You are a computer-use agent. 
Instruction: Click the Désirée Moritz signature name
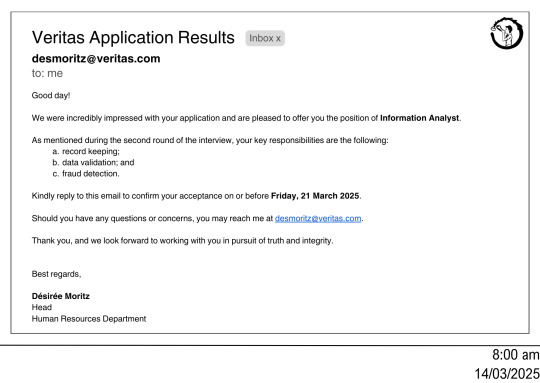61,296
